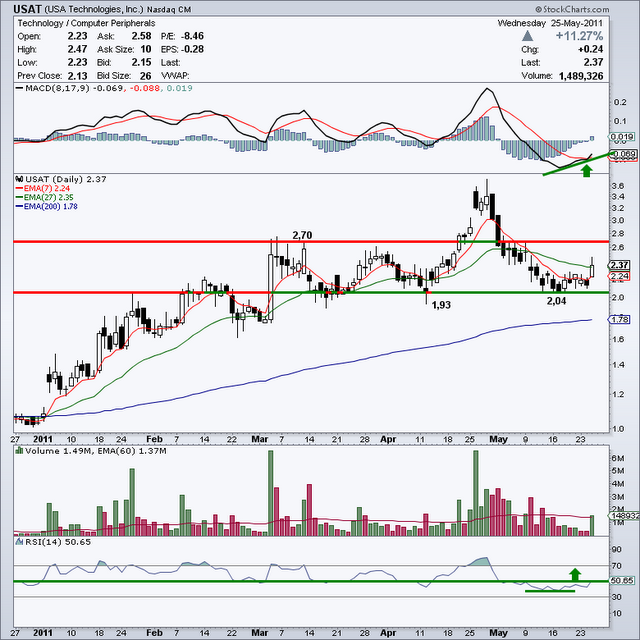Click the USAT ticker symbol title
Viewport: 640px width, 640px height.
coord(27,9)
